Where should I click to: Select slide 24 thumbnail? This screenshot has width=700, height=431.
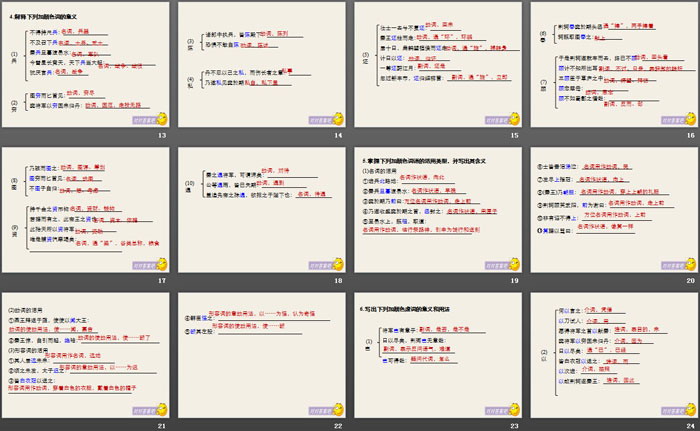click(x=614, y=356)
